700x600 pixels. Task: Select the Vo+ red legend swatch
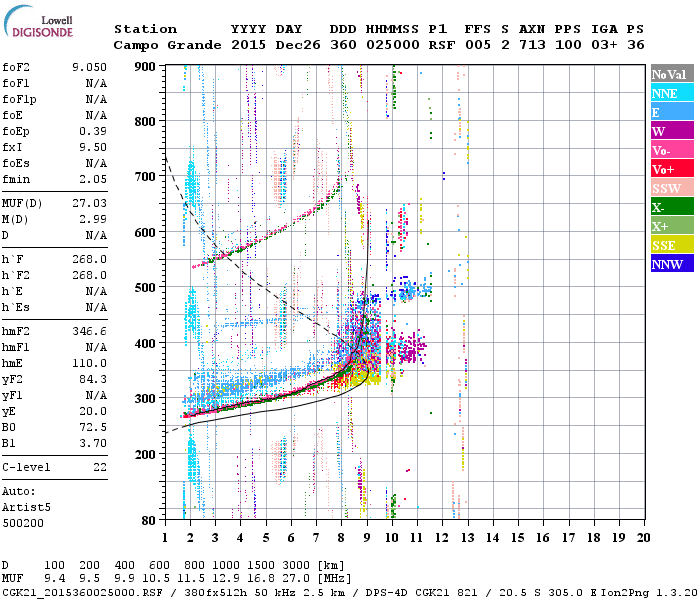pyautogui.click(x=672, y=169)
